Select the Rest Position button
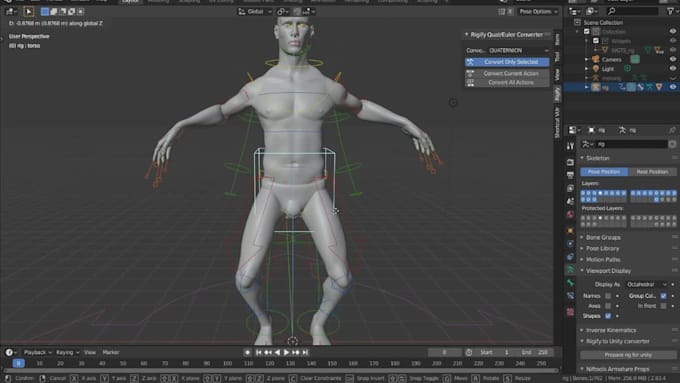 [652, 172]
